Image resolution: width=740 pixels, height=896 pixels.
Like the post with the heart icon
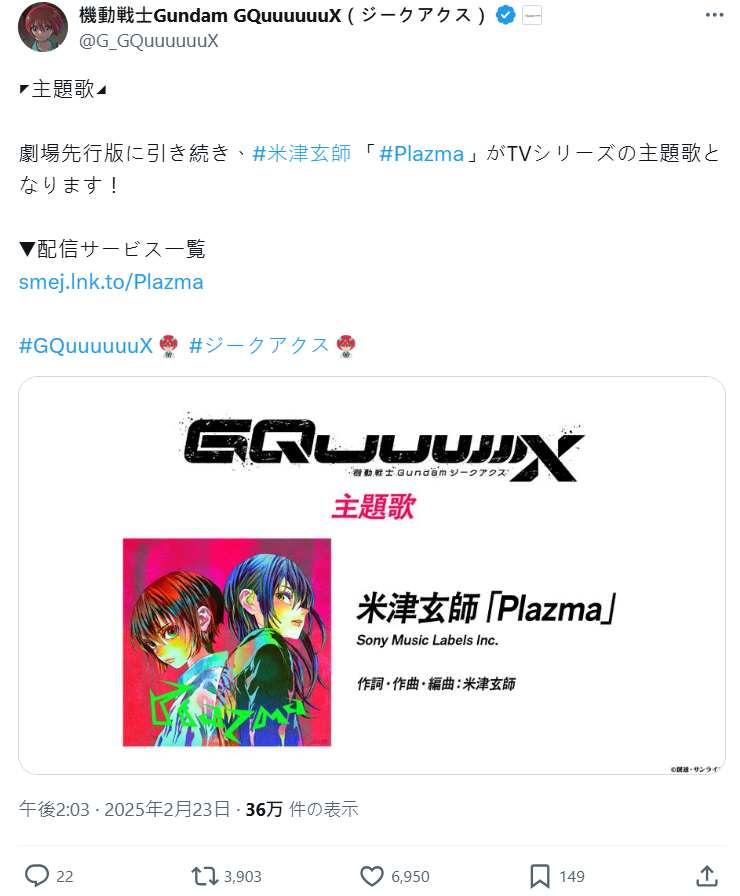tap(372, 876)
